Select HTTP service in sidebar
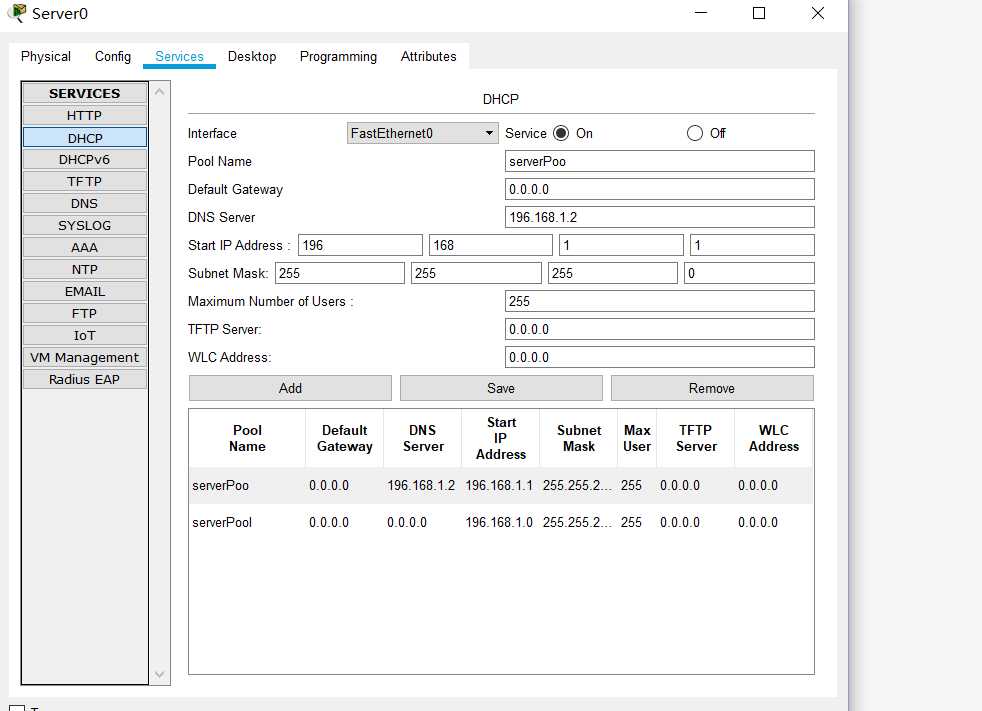This screenshot has width=982, height=711. click(85, 115)
